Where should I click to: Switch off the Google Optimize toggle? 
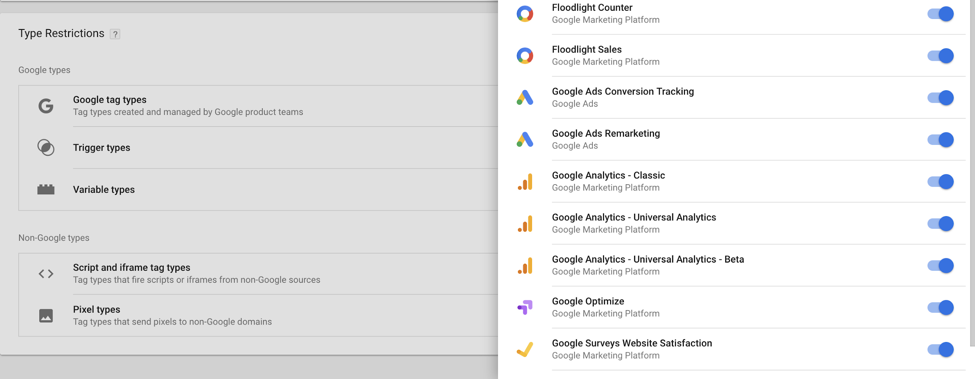(940, 308)
